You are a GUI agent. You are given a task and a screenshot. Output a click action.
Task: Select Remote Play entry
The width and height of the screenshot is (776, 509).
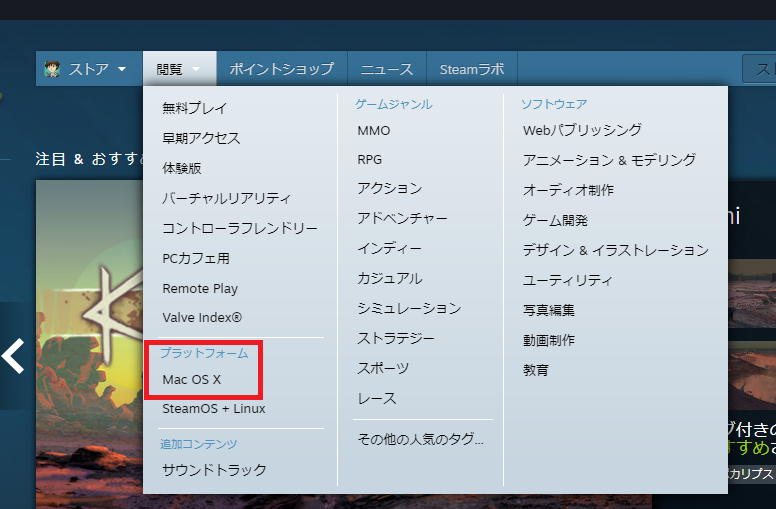point(200,288)
